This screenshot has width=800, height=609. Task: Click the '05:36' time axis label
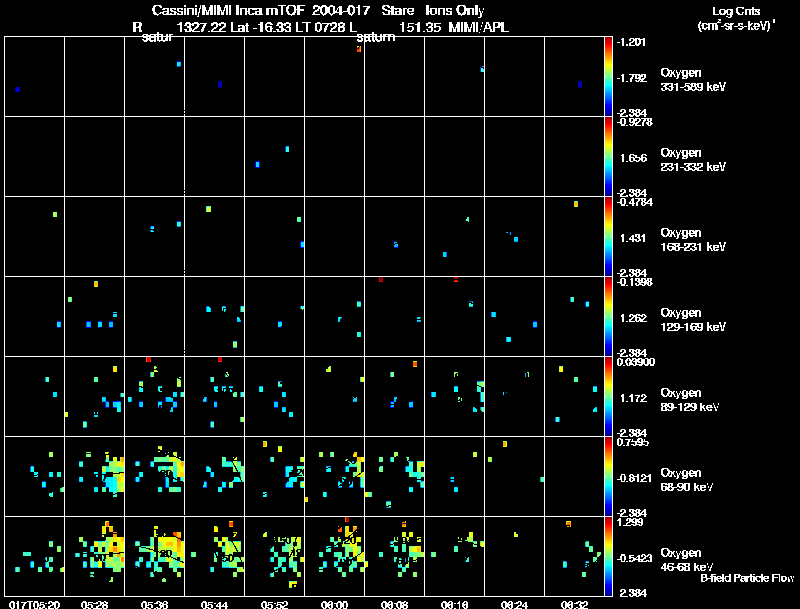click(x=155, y=604)
